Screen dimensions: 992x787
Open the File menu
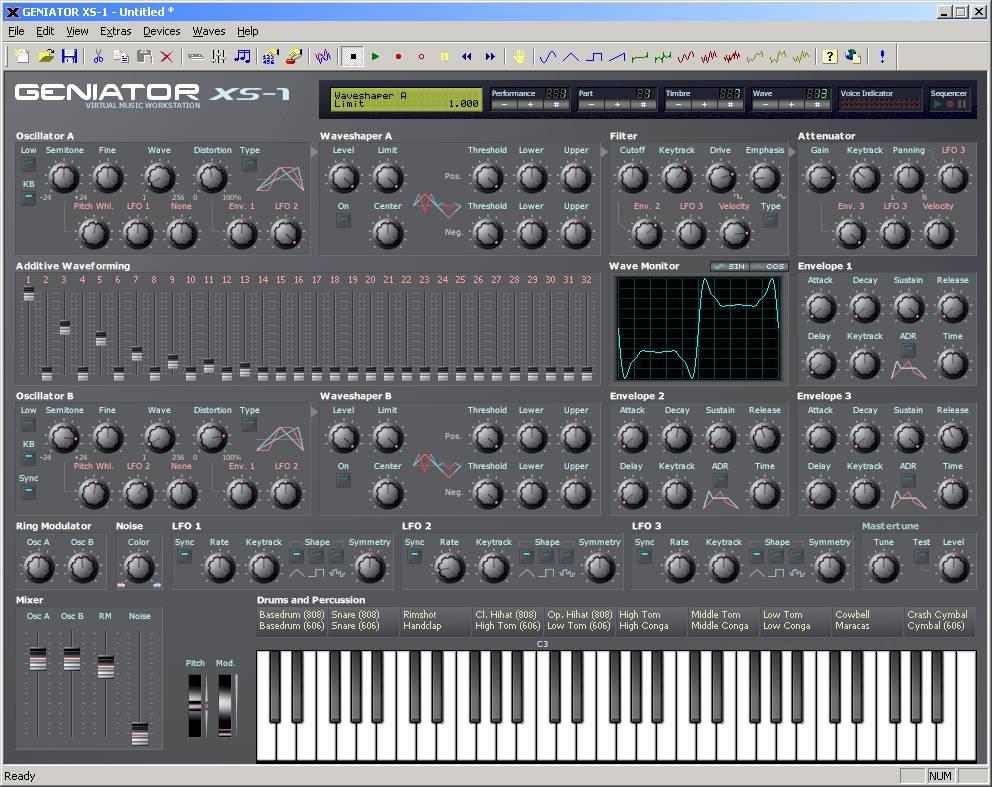click(16, 31)
